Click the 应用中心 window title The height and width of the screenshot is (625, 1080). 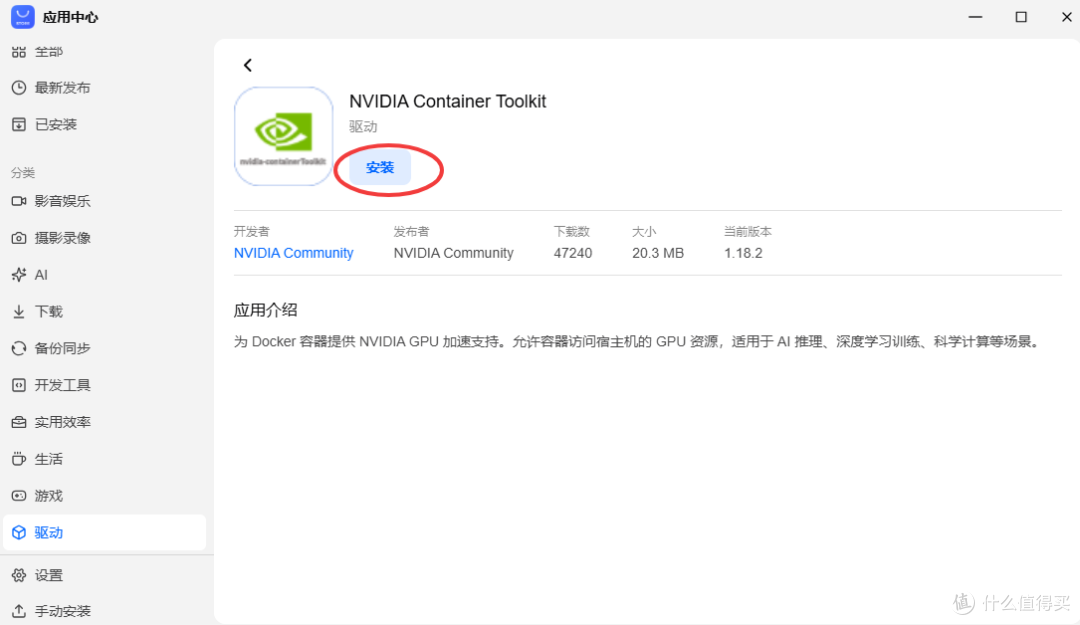point(70,17)
